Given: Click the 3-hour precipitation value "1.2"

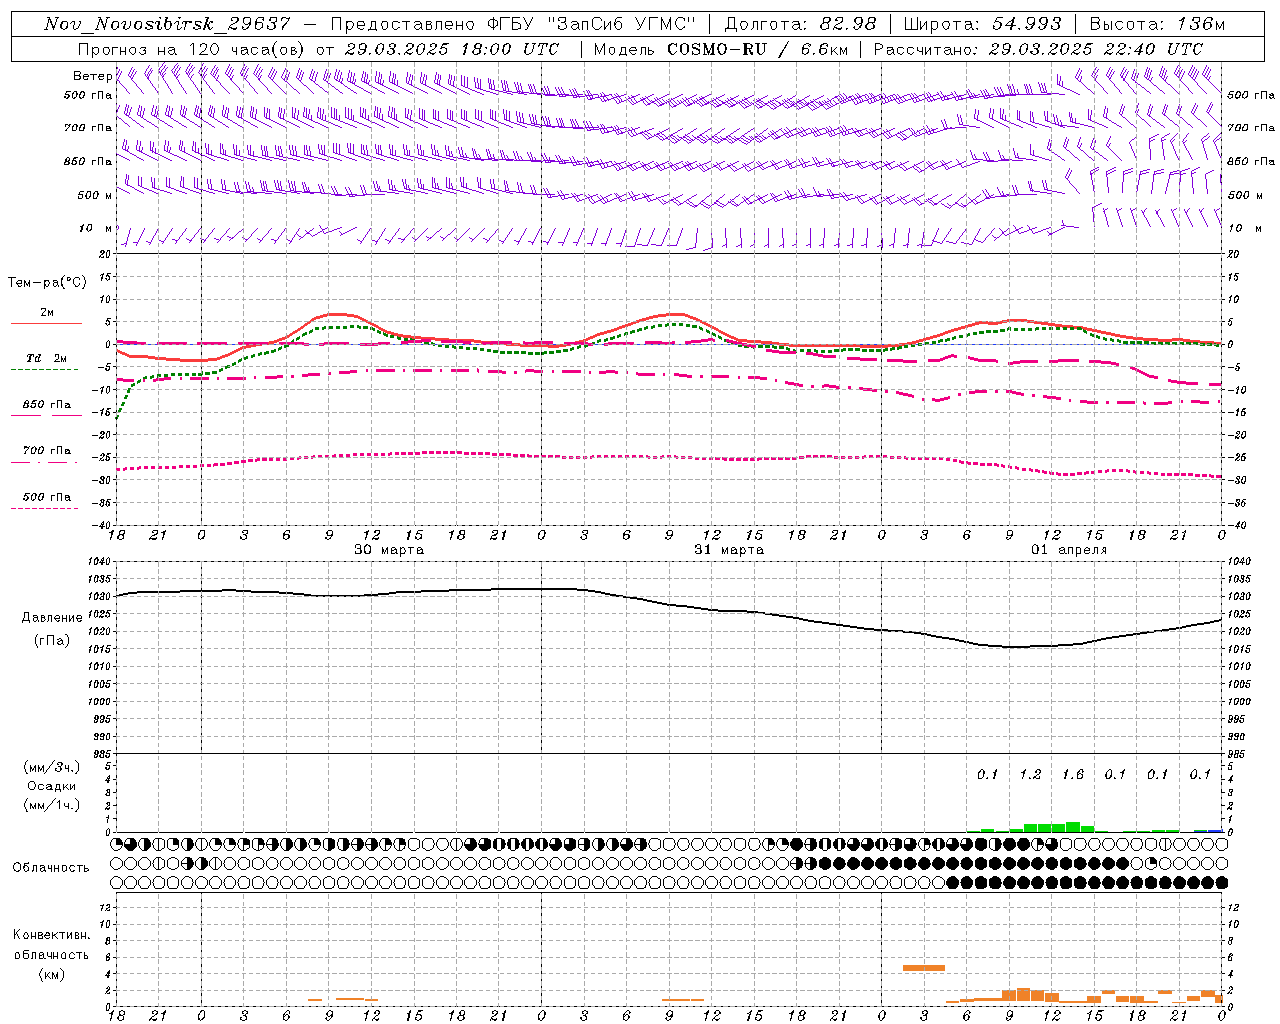Looking at the screenshot, I should click(x=1030, y=775).
